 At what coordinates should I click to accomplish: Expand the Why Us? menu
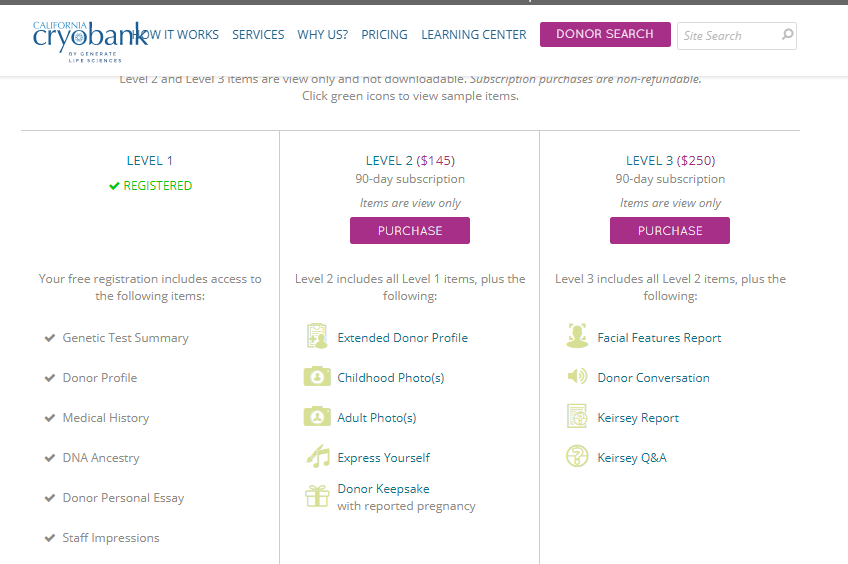(x=323, y=35)
